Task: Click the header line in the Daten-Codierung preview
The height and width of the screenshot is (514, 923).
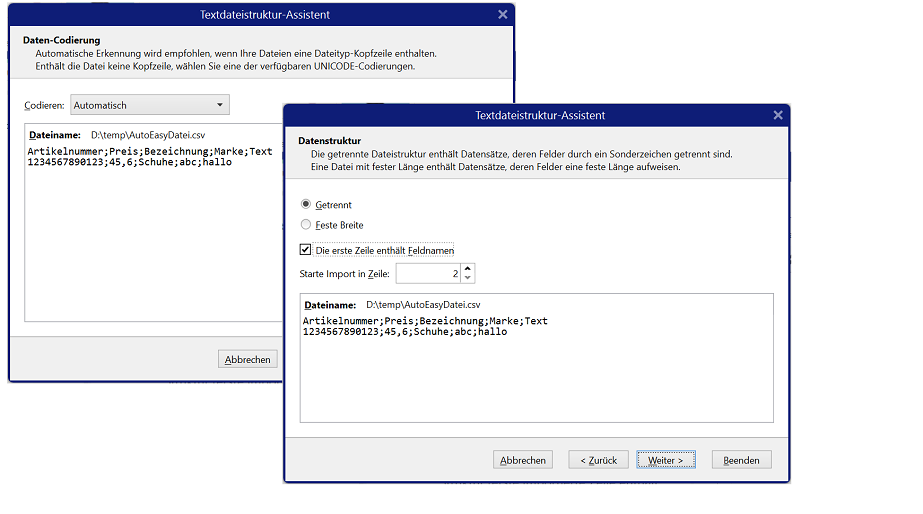Action: tap(150, 152)
